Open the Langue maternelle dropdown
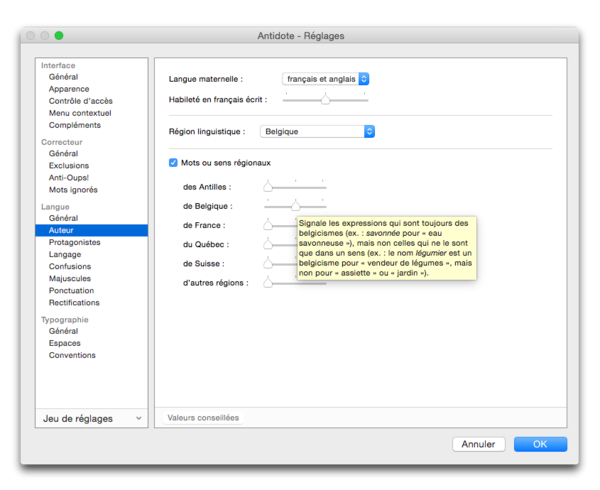This screenshot has height=490, width=600. coord(326,79)
